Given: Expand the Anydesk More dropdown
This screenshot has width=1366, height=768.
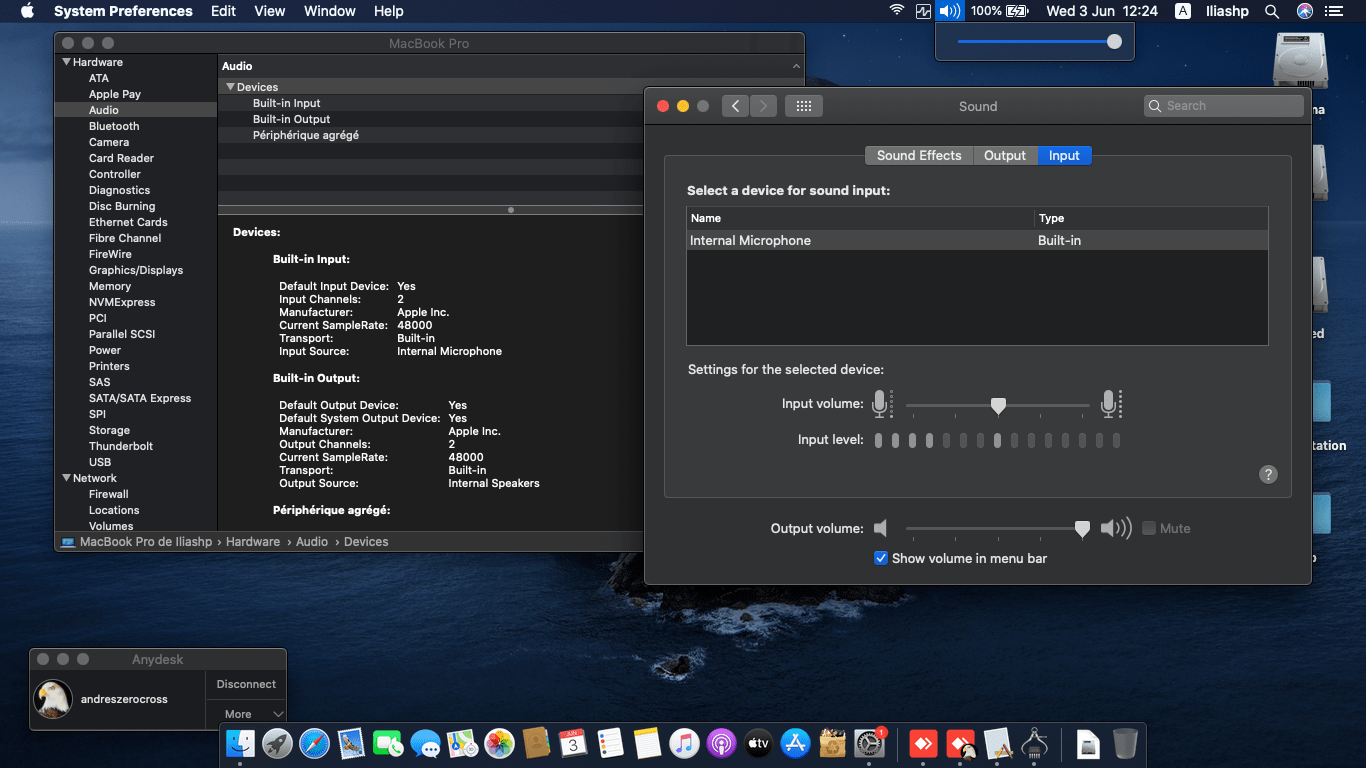Looking at the screenshot, I should tap(246, 714).
